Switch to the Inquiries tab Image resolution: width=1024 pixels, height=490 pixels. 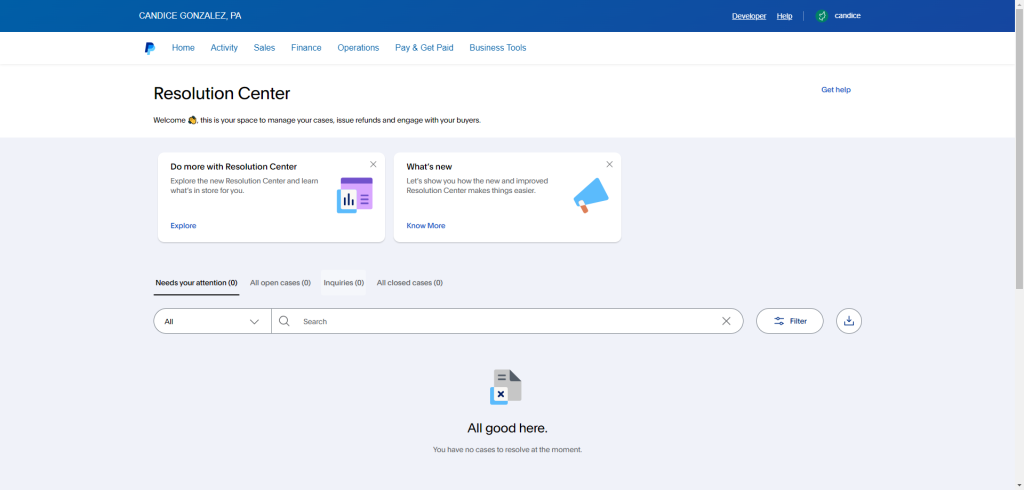tap(343, 283)
